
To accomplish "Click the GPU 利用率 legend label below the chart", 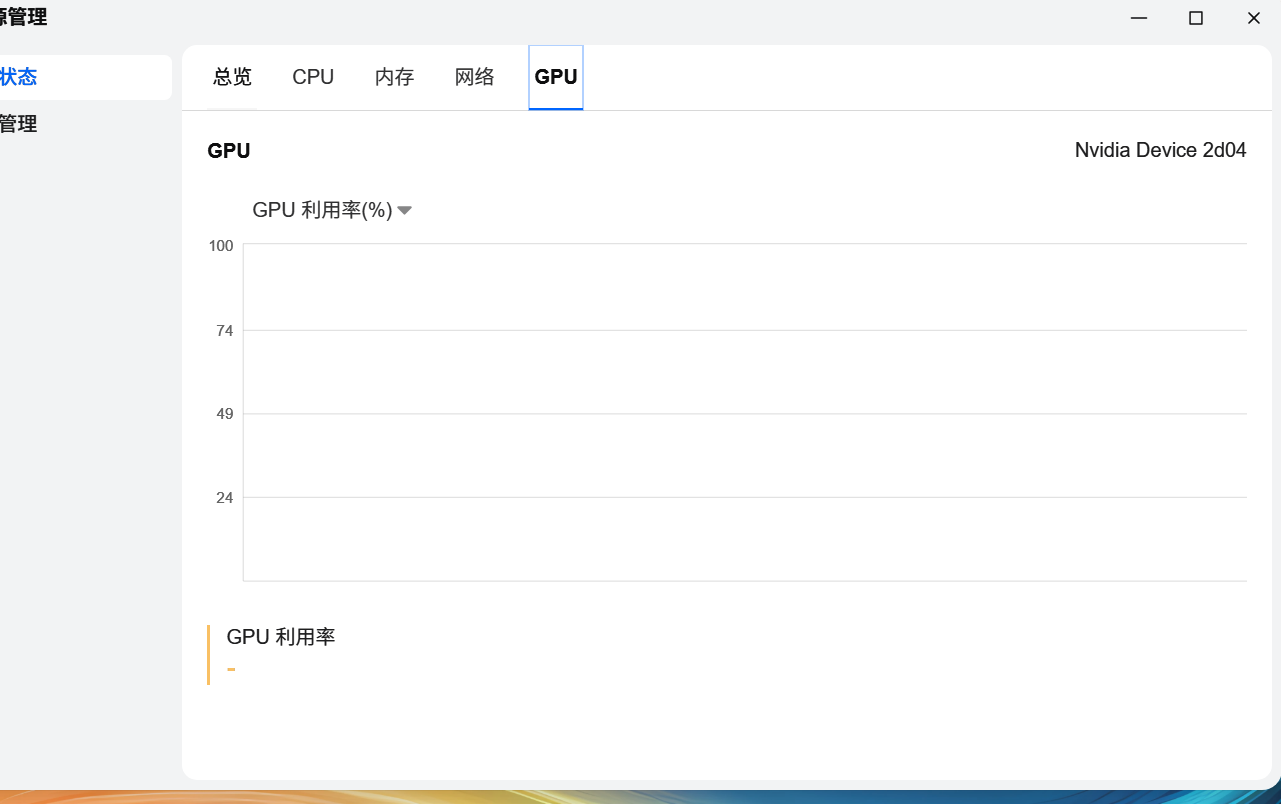I will pyautogui.click(x=281, y=636).
